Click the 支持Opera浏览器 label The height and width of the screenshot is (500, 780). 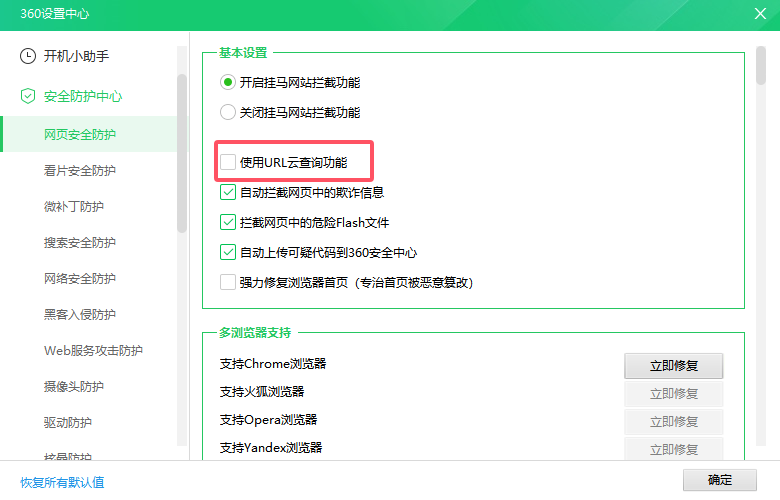tap(269, 419)
